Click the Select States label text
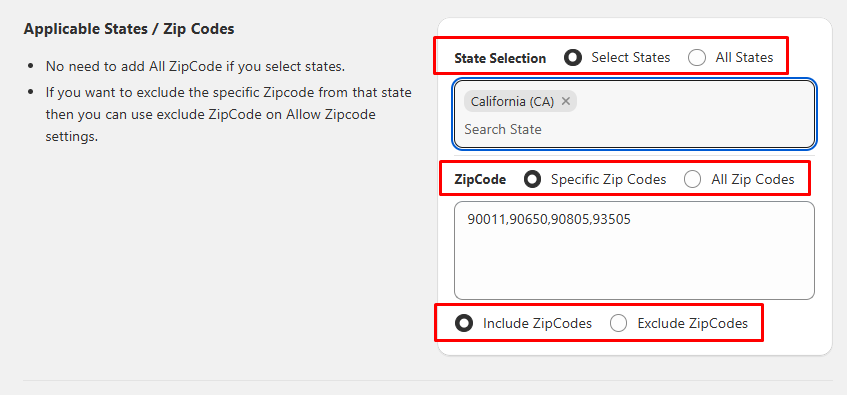The width and height of the screenshot is (847, 395). tap(630, 57)
